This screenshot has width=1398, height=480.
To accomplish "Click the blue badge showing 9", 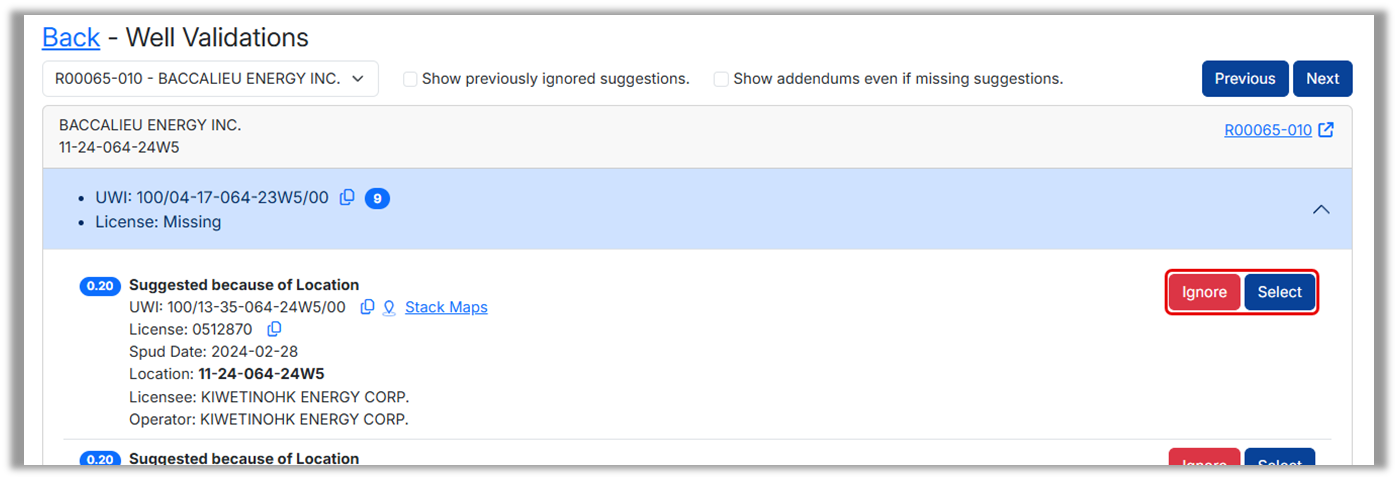I will tap(377, 198).
